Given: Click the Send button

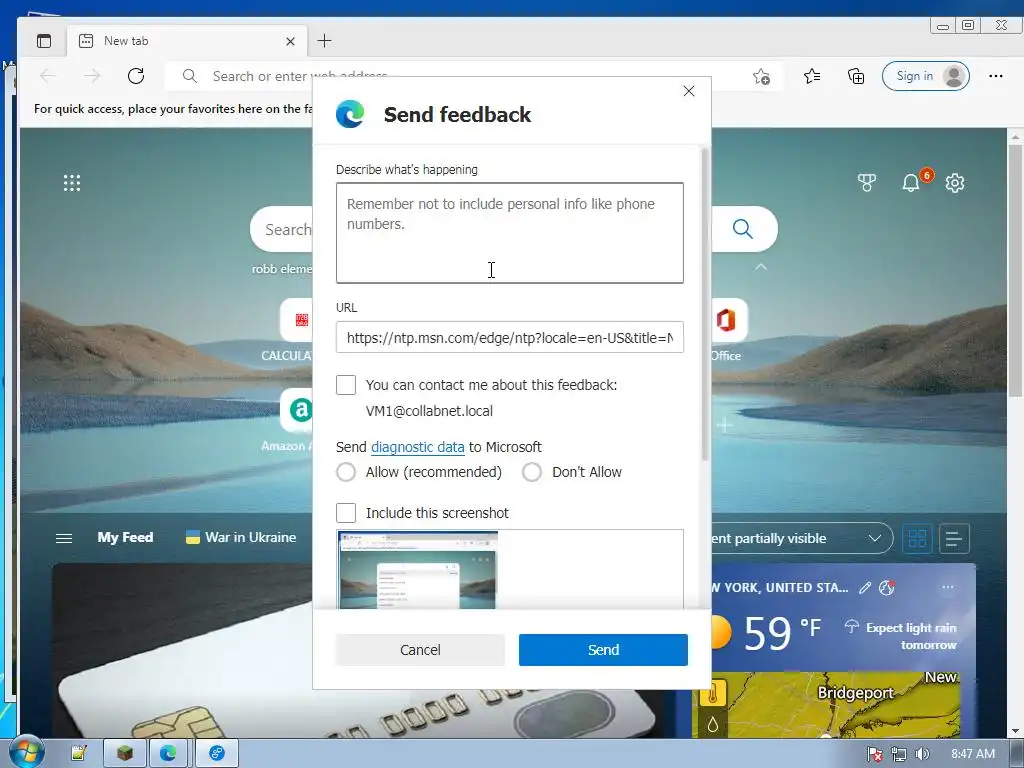Looking at the screenshot, I should pos(603,650).
